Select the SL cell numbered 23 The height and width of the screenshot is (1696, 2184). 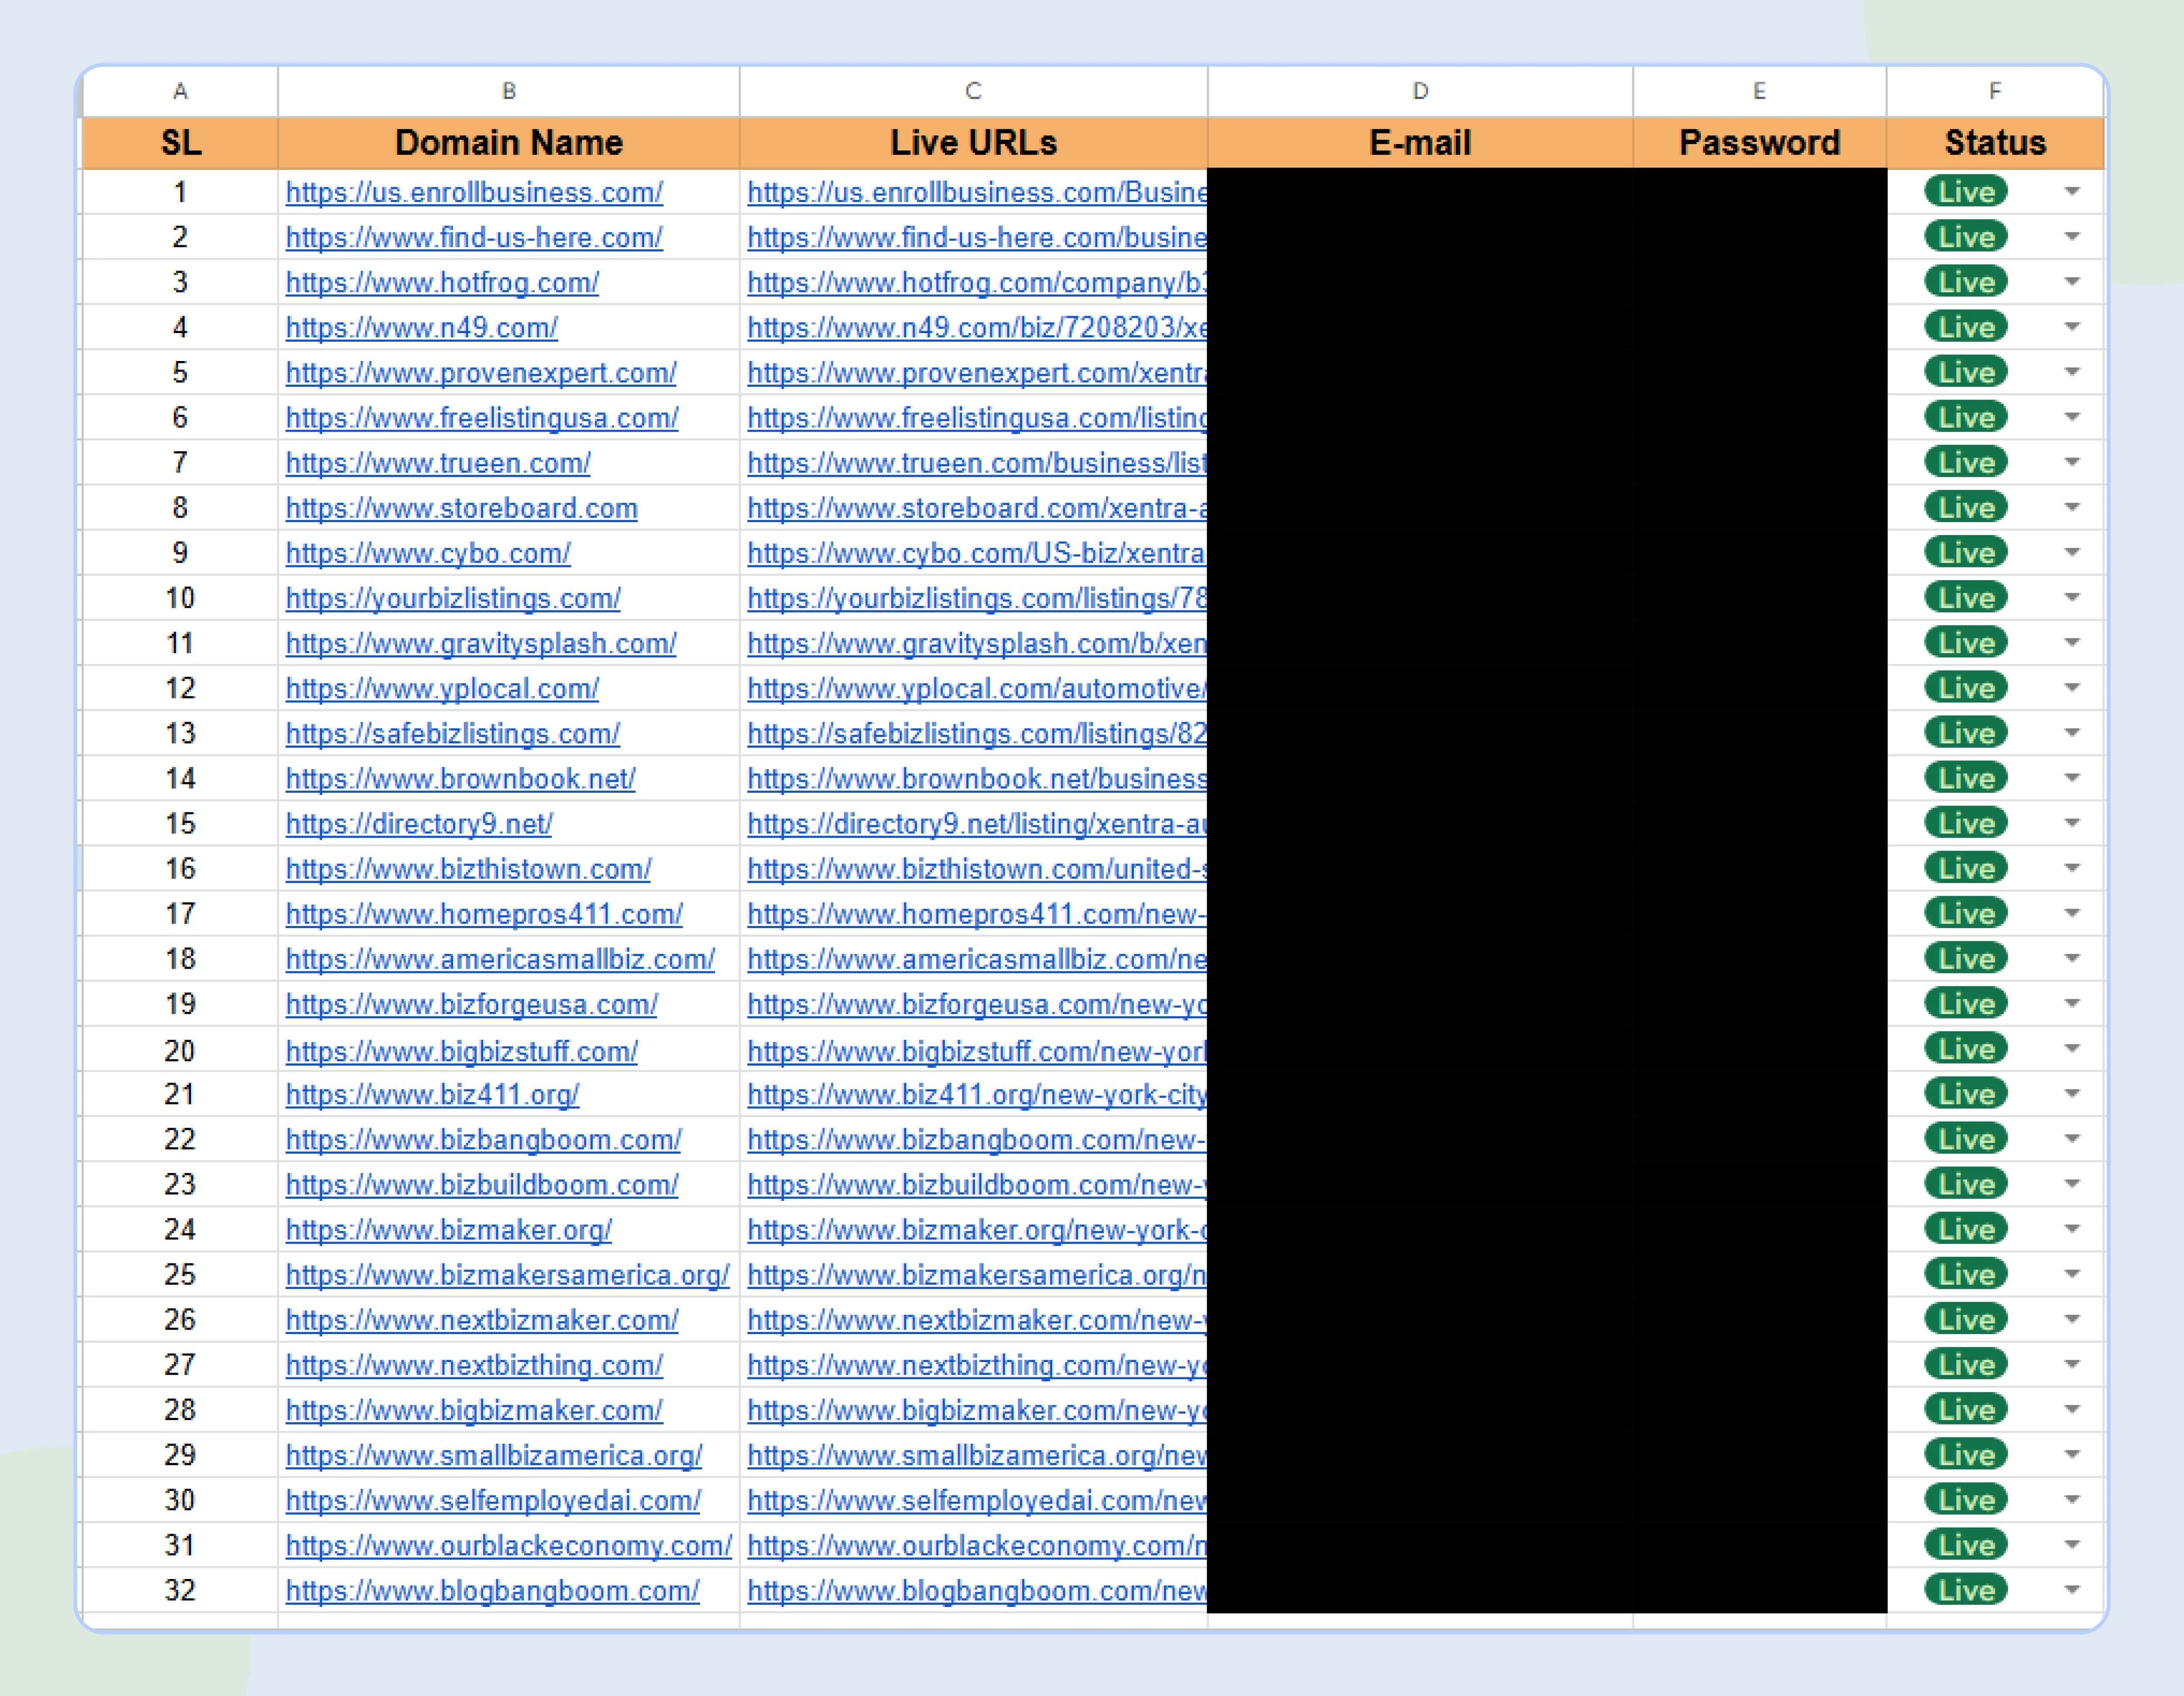point(180,1184)
